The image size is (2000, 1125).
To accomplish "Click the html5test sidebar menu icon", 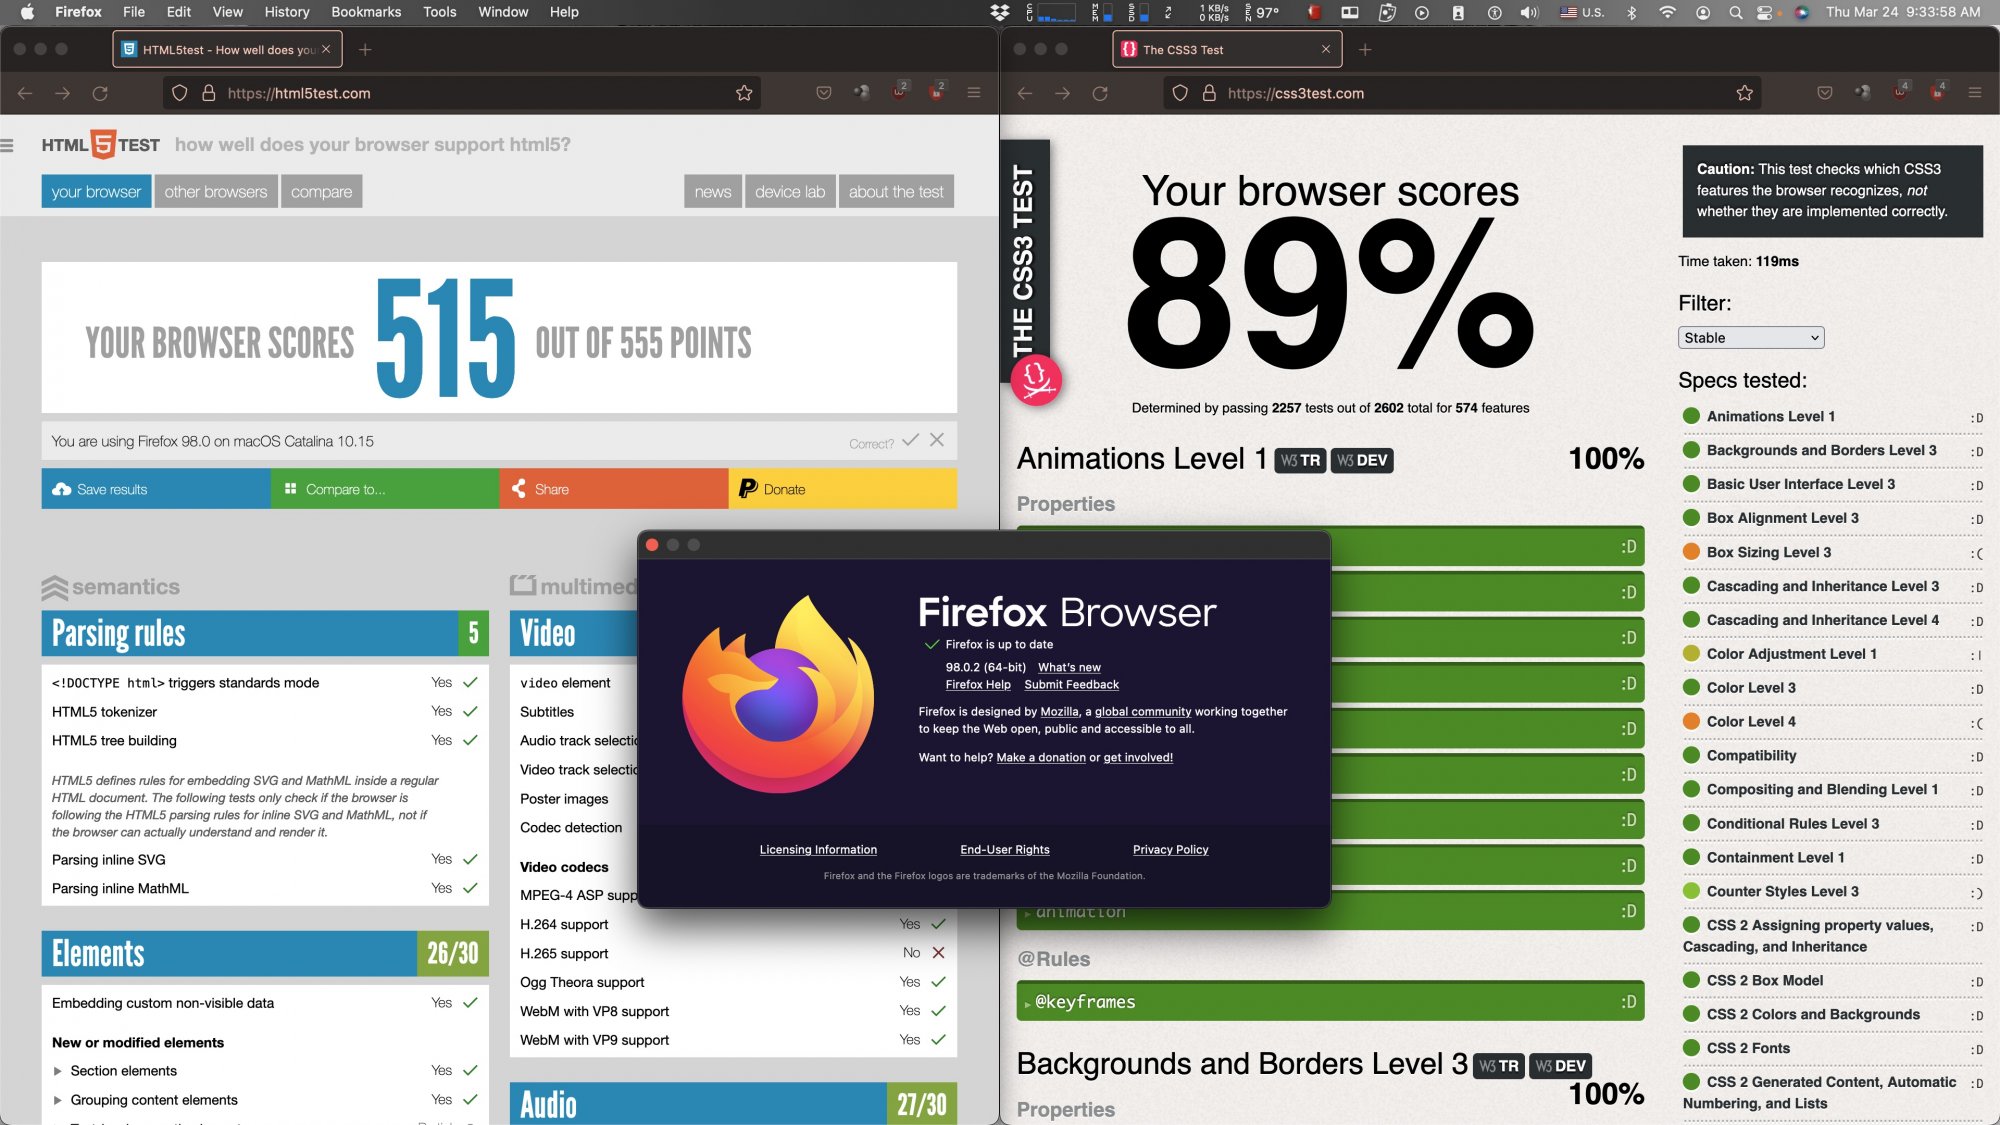I will 8,145.
